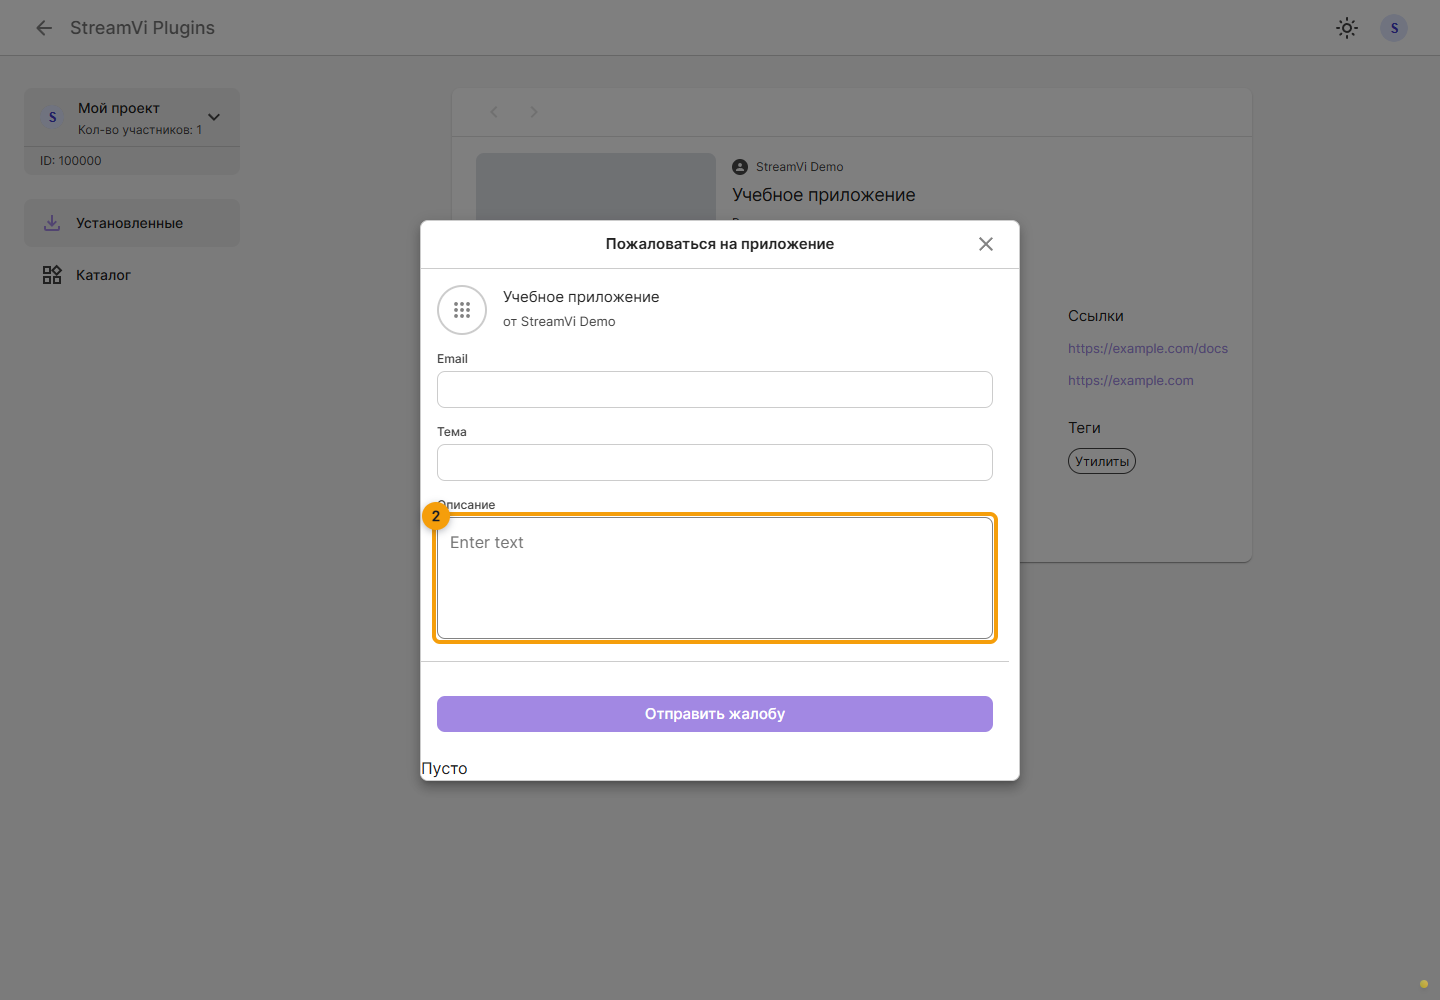Click the Отправить жалобу button
This screenshot has width=1440, height=1000.
pyautogui.click(x=715, y=714)
